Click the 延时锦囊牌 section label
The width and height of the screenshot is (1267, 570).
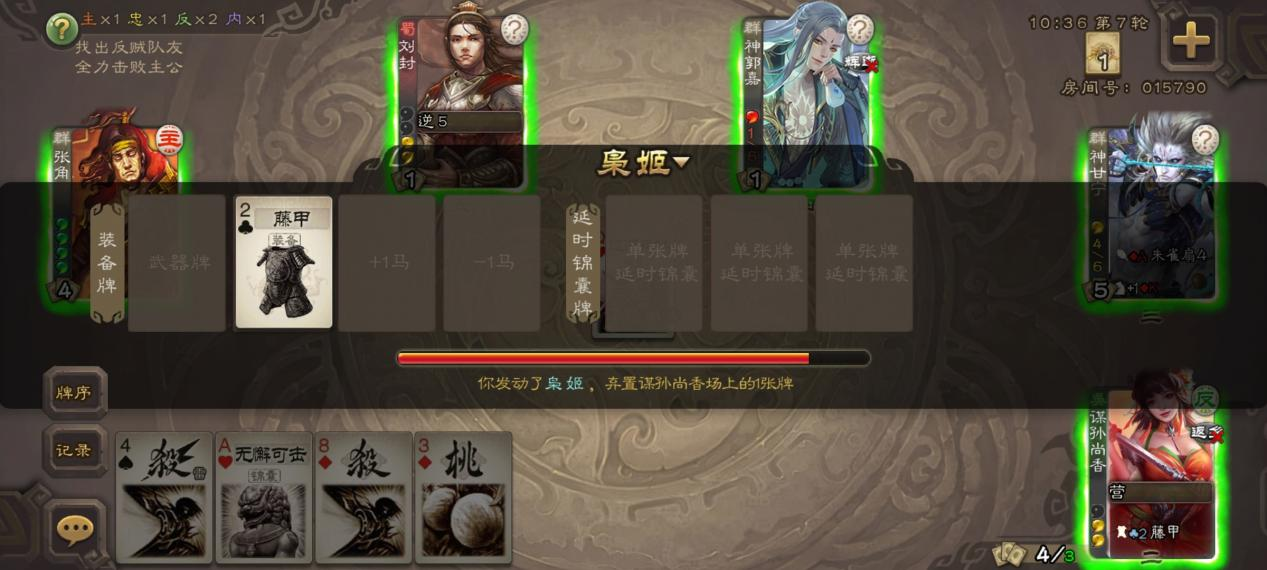[x=583, y=263]
